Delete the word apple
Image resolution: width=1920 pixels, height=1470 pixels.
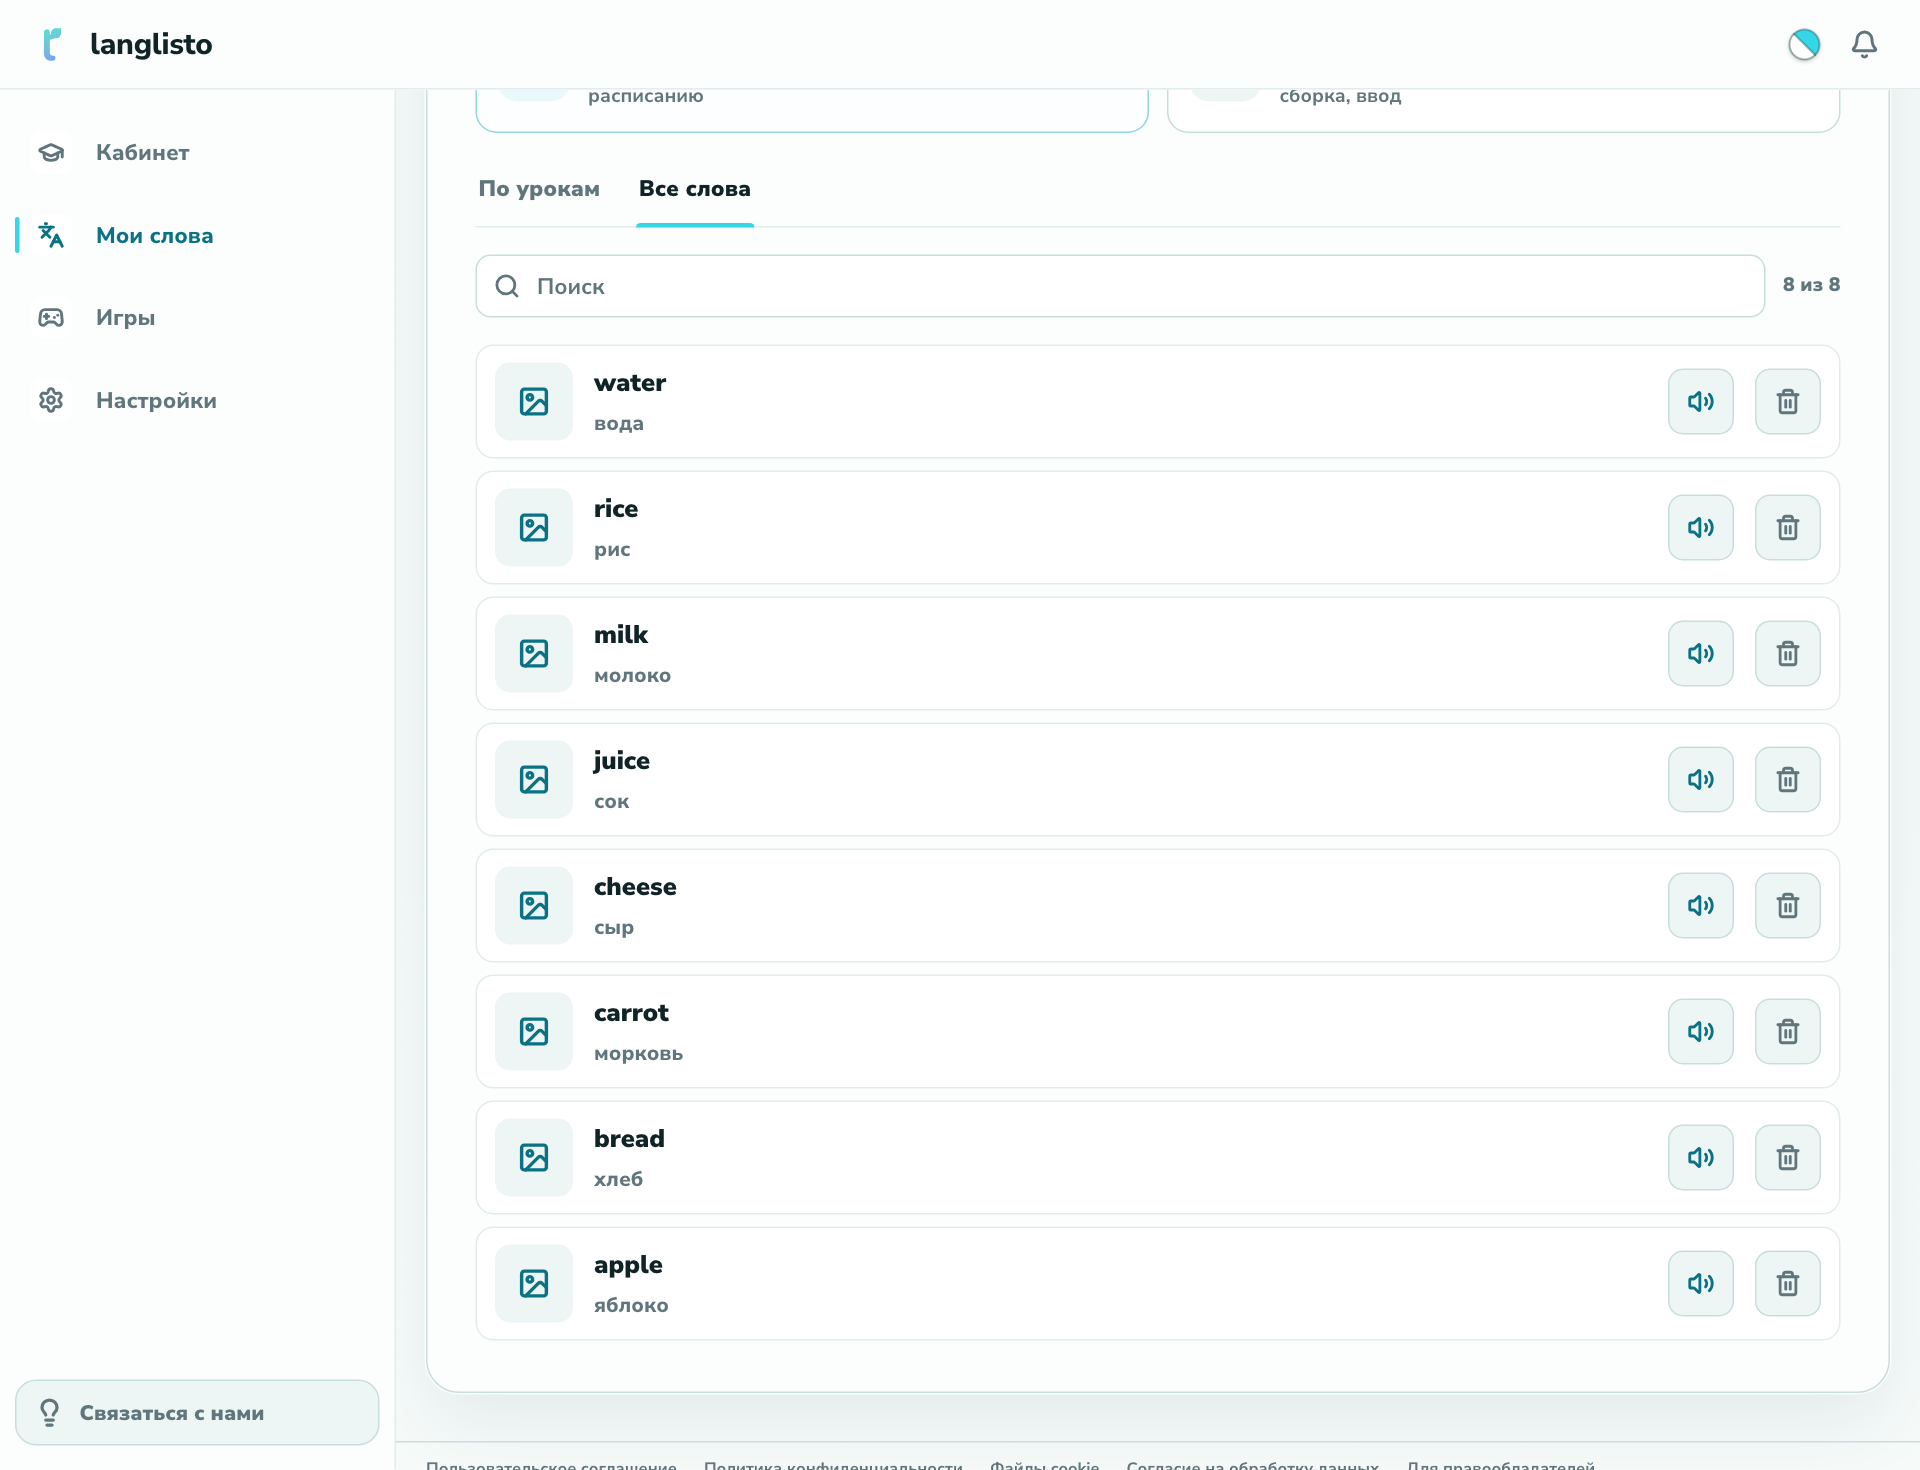1787,1283
